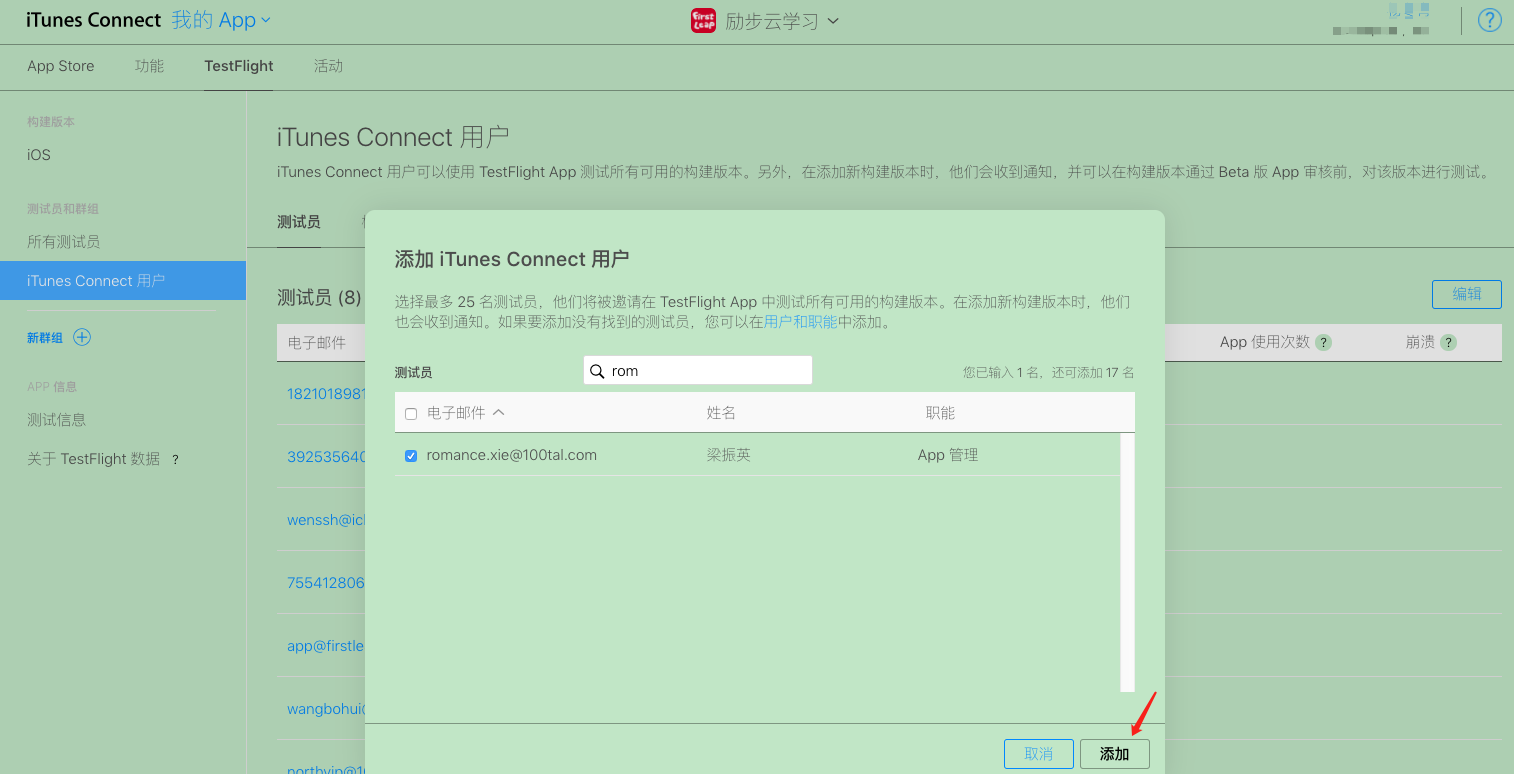Click the help icon next to App 使用次数

coord(1323,341)
